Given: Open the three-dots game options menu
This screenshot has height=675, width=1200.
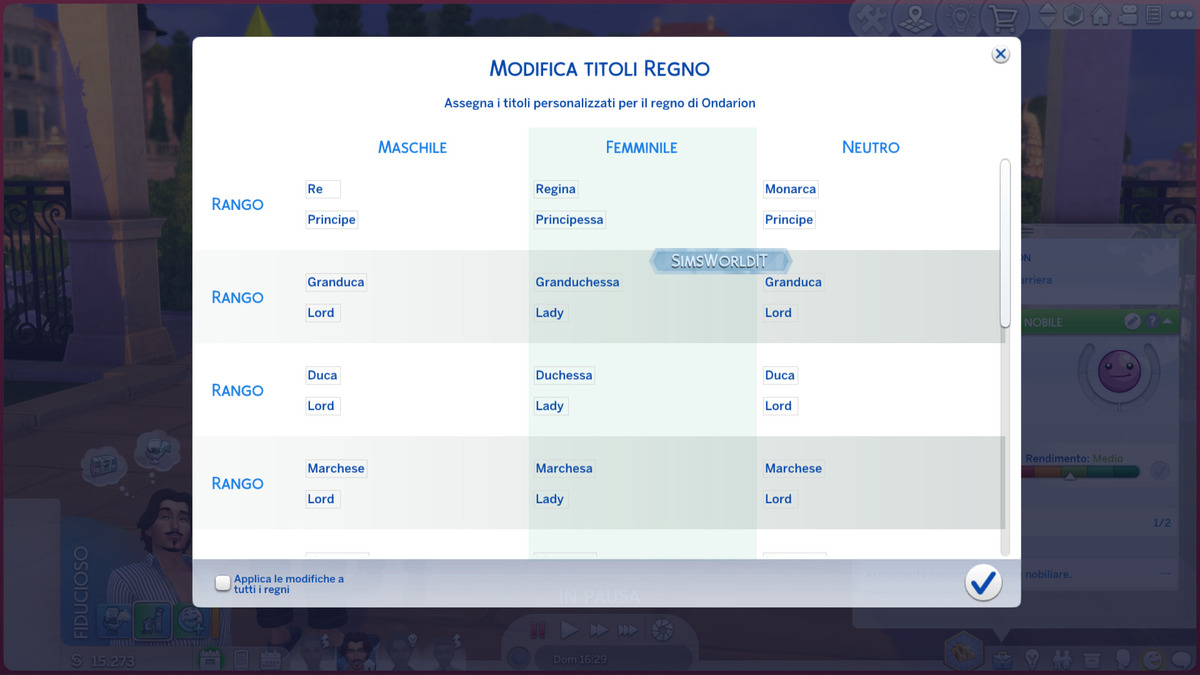Looking at the screenshot, I should (1180, 16).
